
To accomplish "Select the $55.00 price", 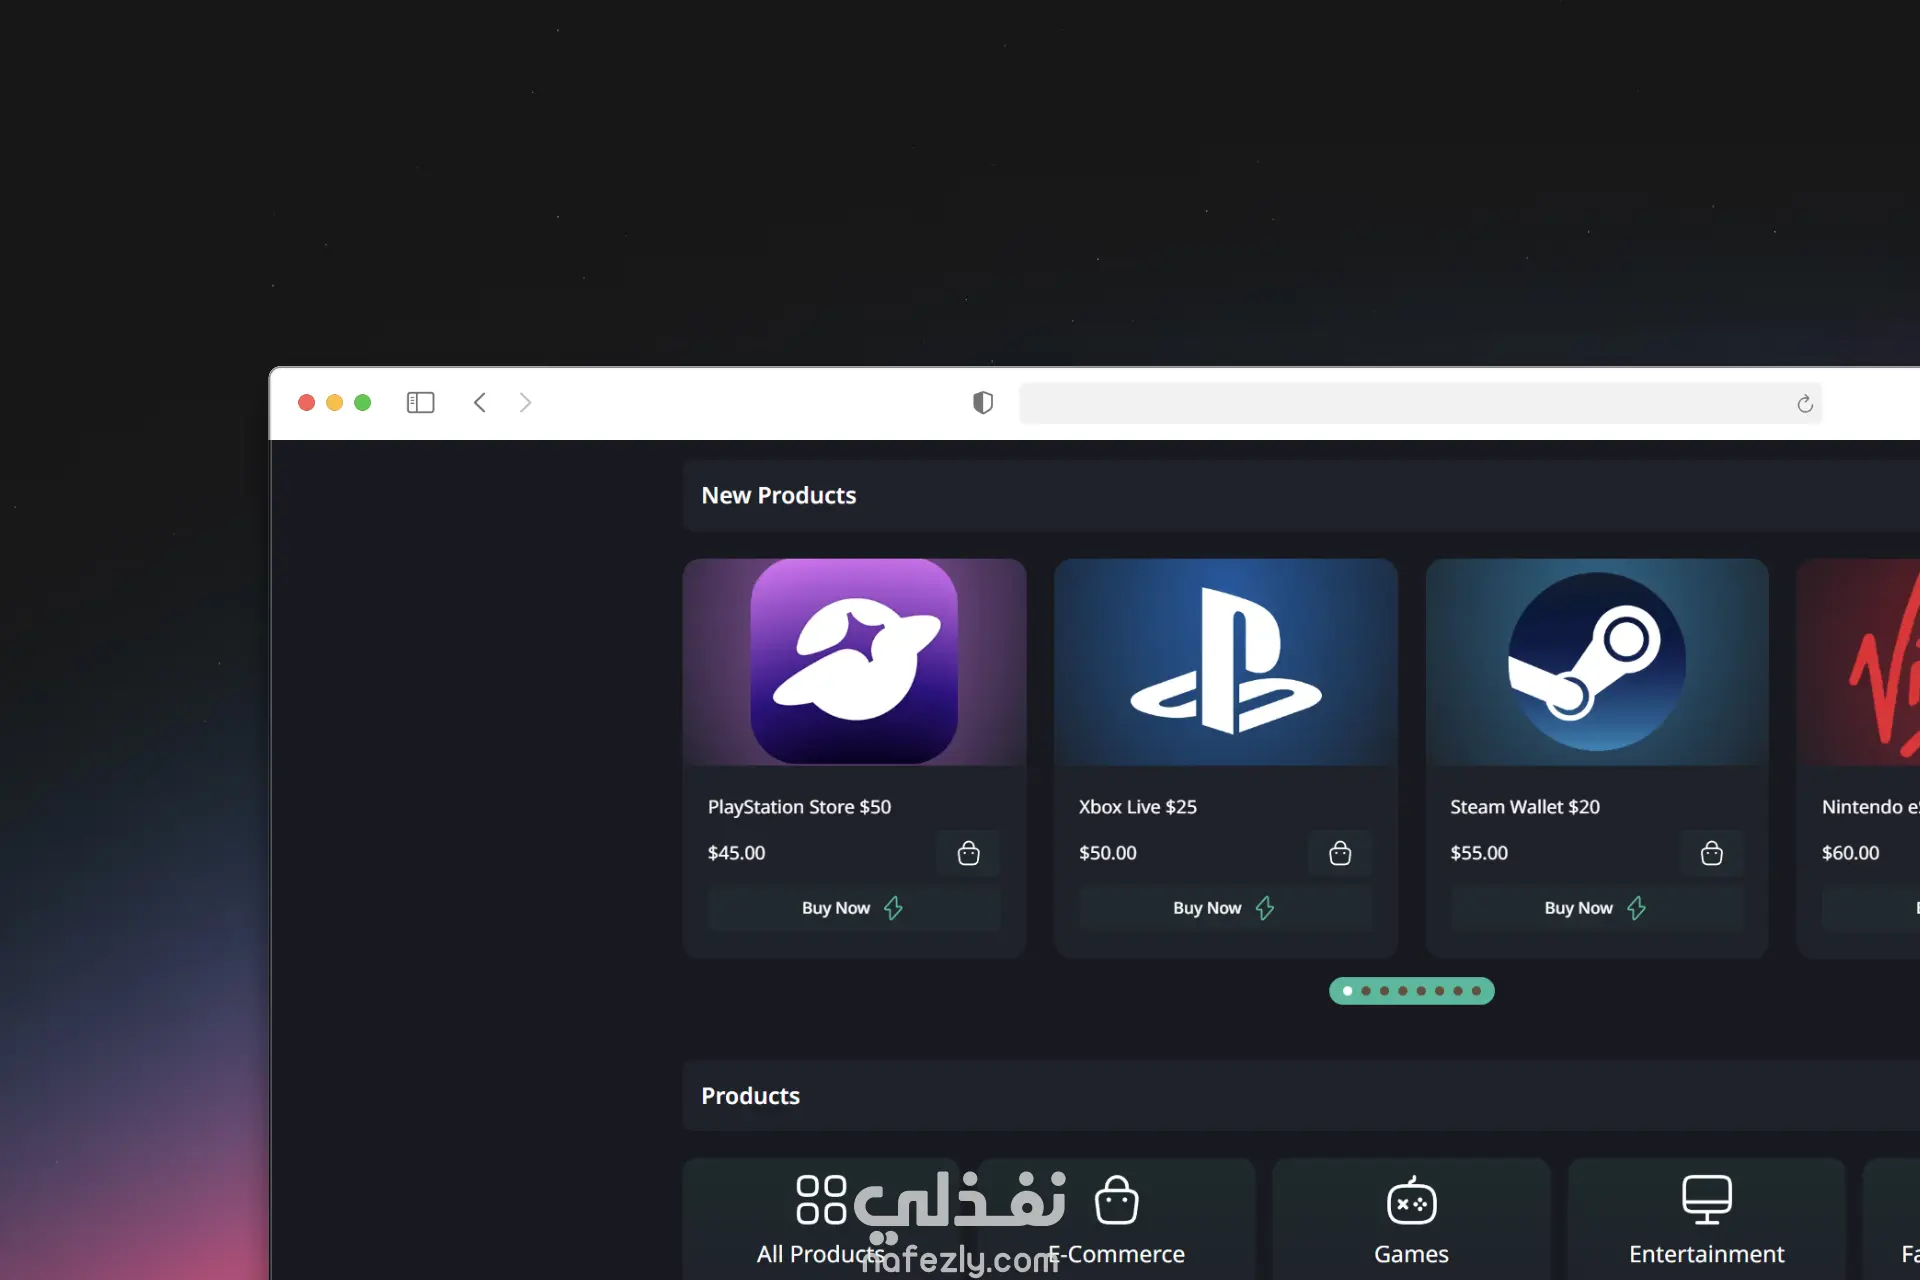I will tap(1479, 853).
